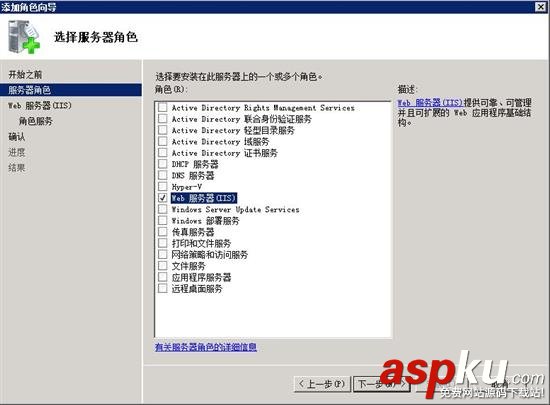550x405 pixels.
Task: Close the 添加角色向导 window
Action: click(x=541, y=7)
